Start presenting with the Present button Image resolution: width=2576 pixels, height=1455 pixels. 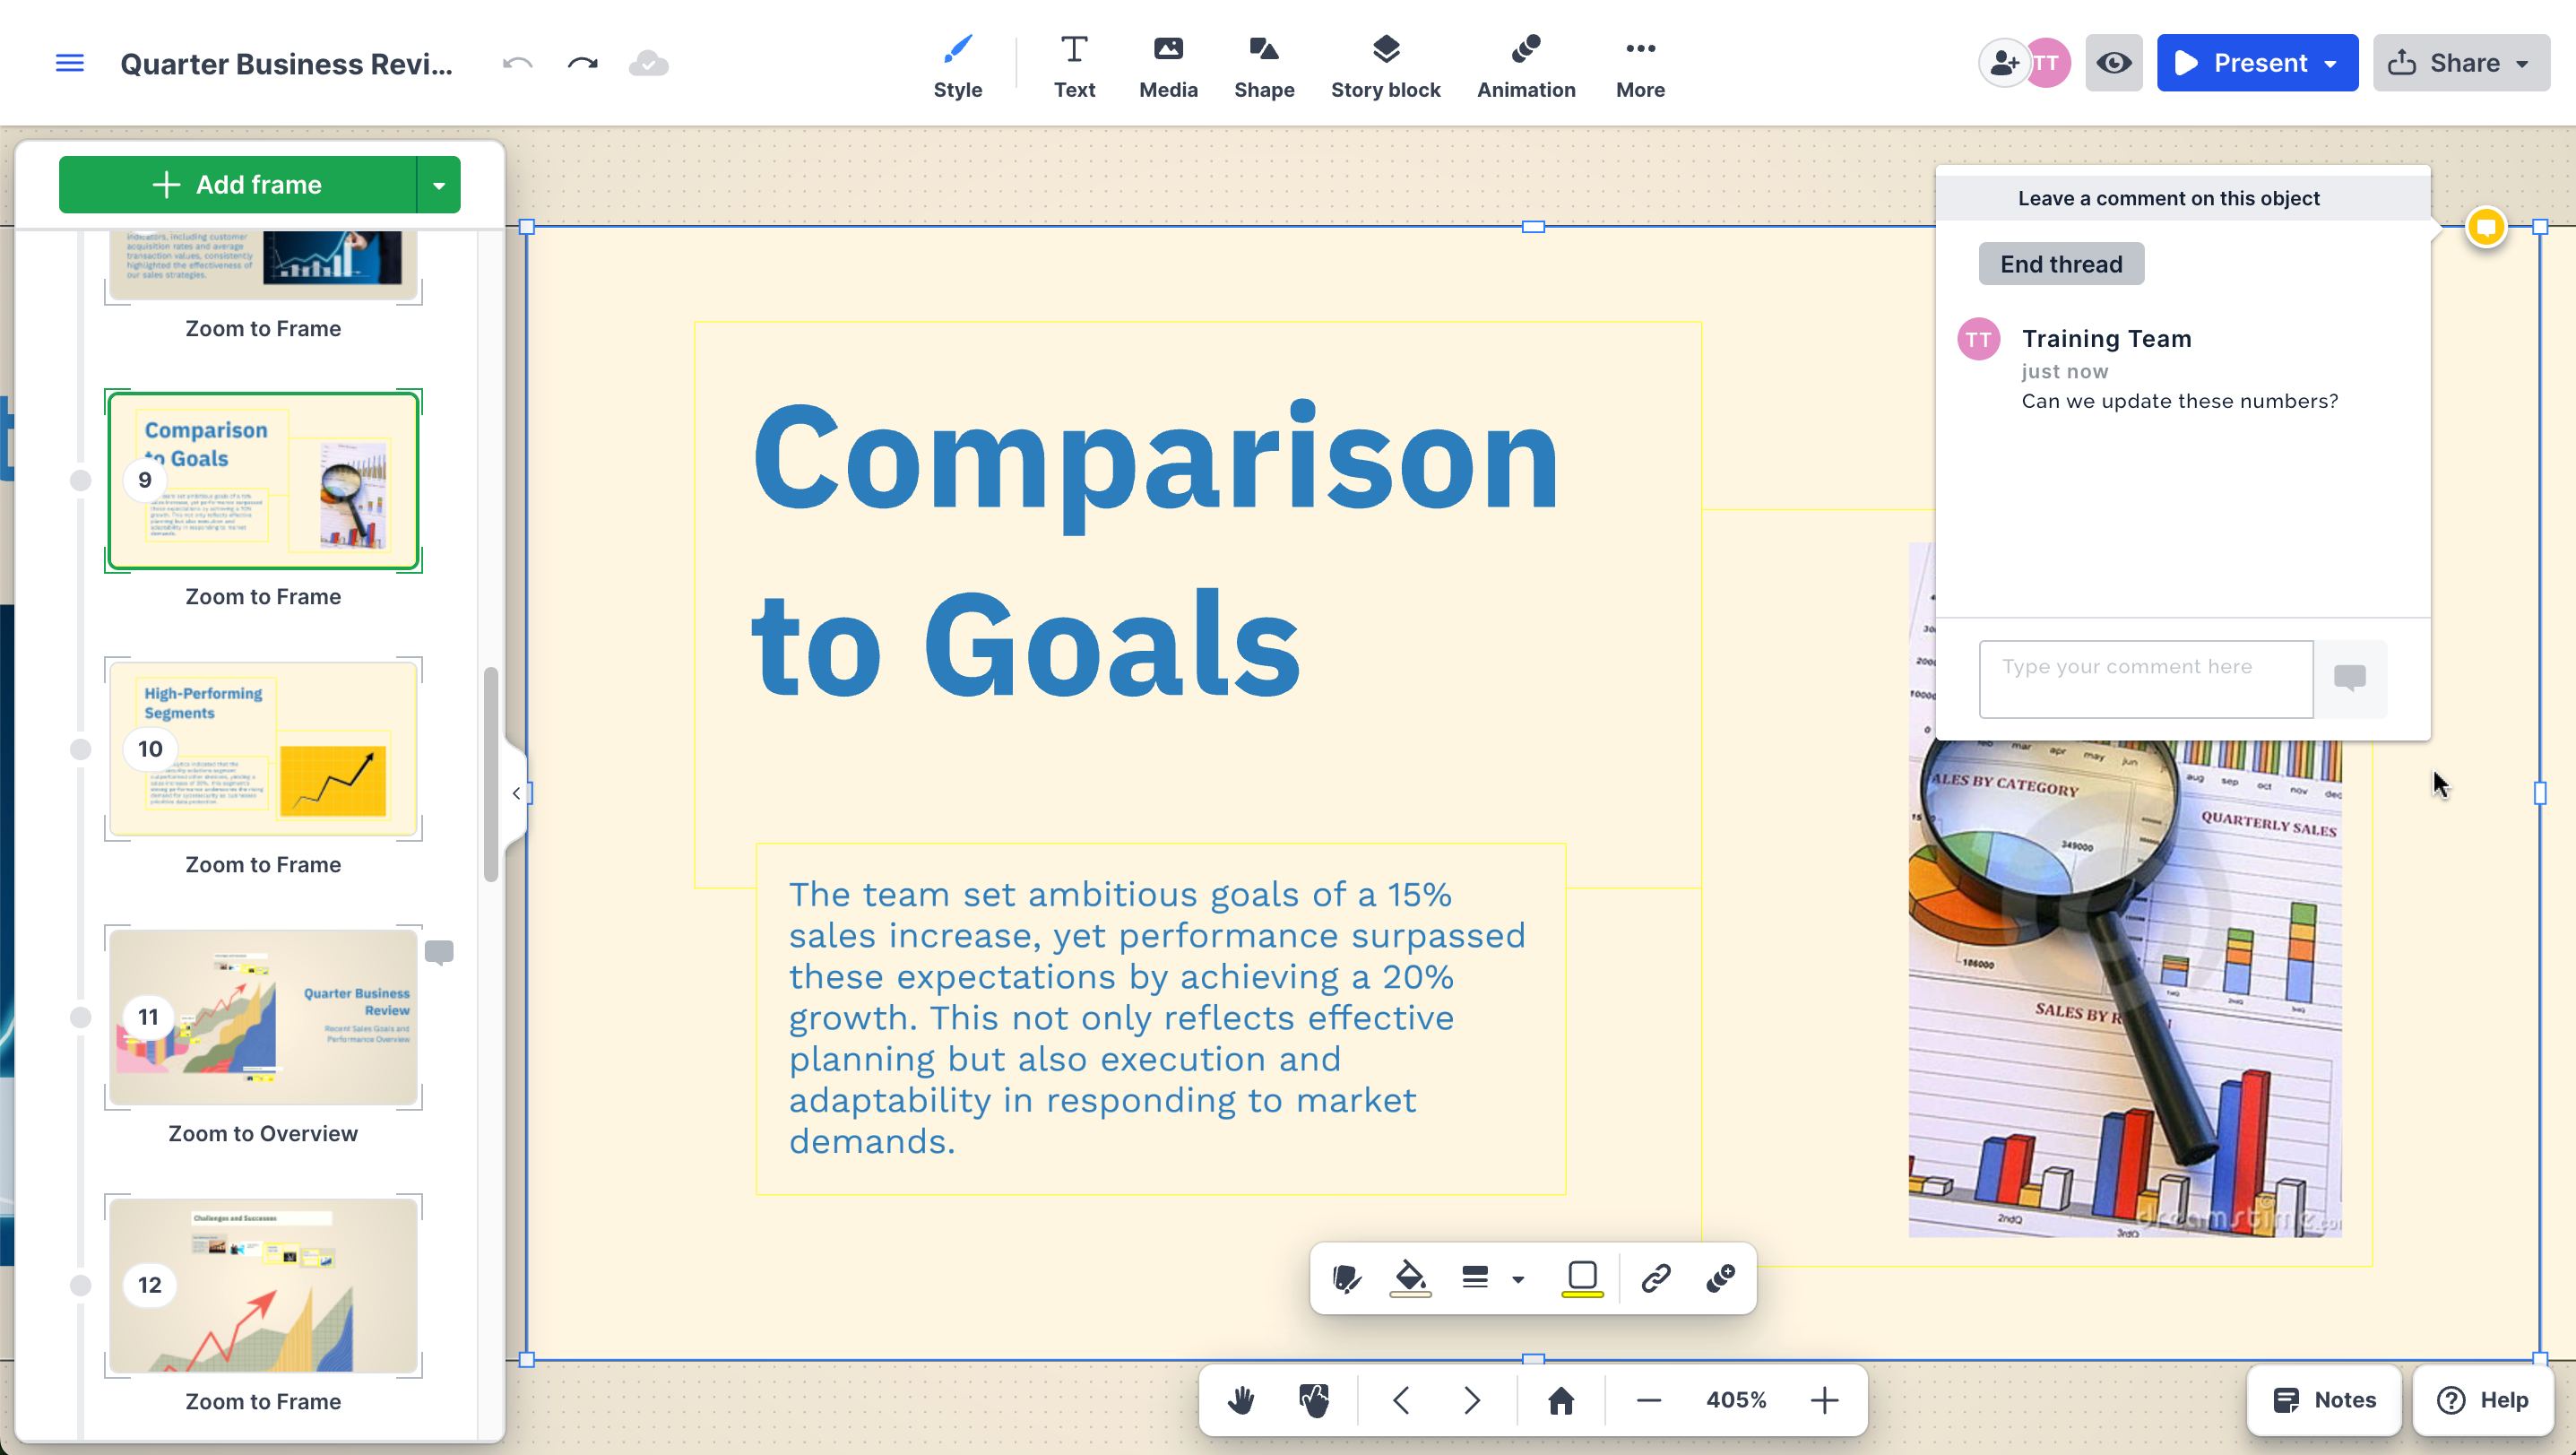(2241, 63)
